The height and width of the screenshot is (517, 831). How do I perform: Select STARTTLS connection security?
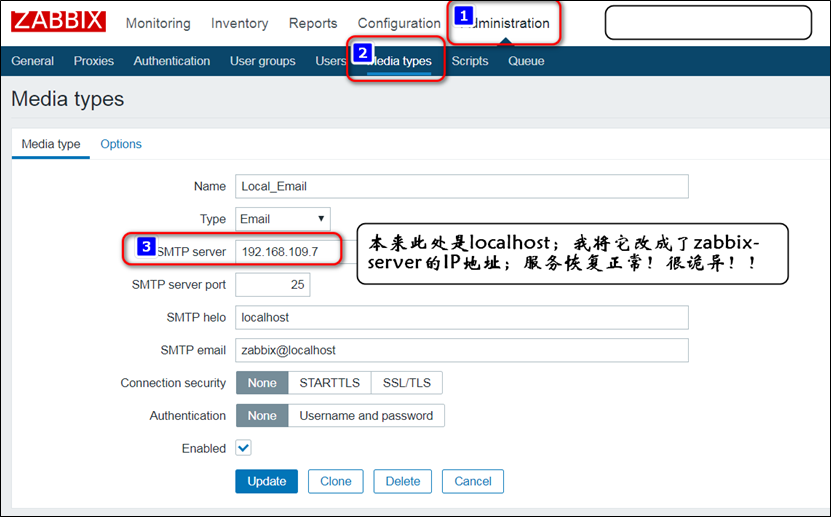click(x=330, y=383)
